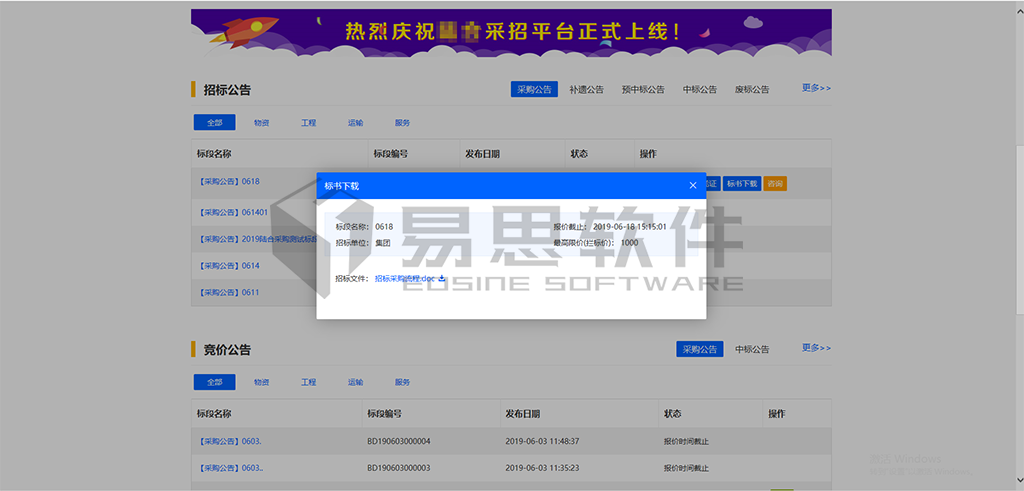This screenshot has width=1024, height=491.
Task: Open the 预中标公告 tab
Action: pyautogui.click(x=643, y=89)
